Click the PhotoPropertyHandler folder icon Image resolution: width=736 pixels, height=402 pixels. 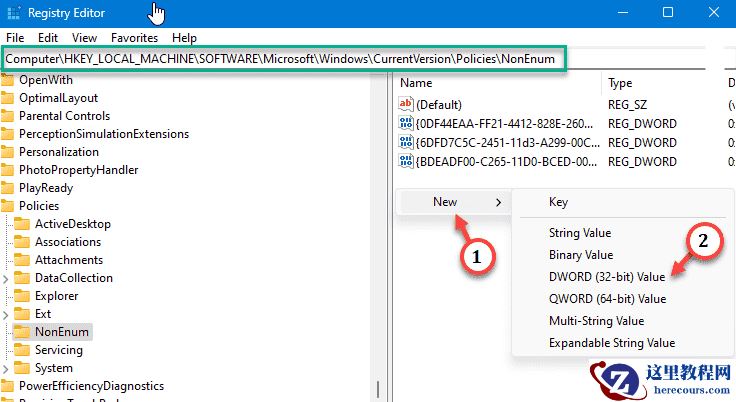[x=7, y=170]
